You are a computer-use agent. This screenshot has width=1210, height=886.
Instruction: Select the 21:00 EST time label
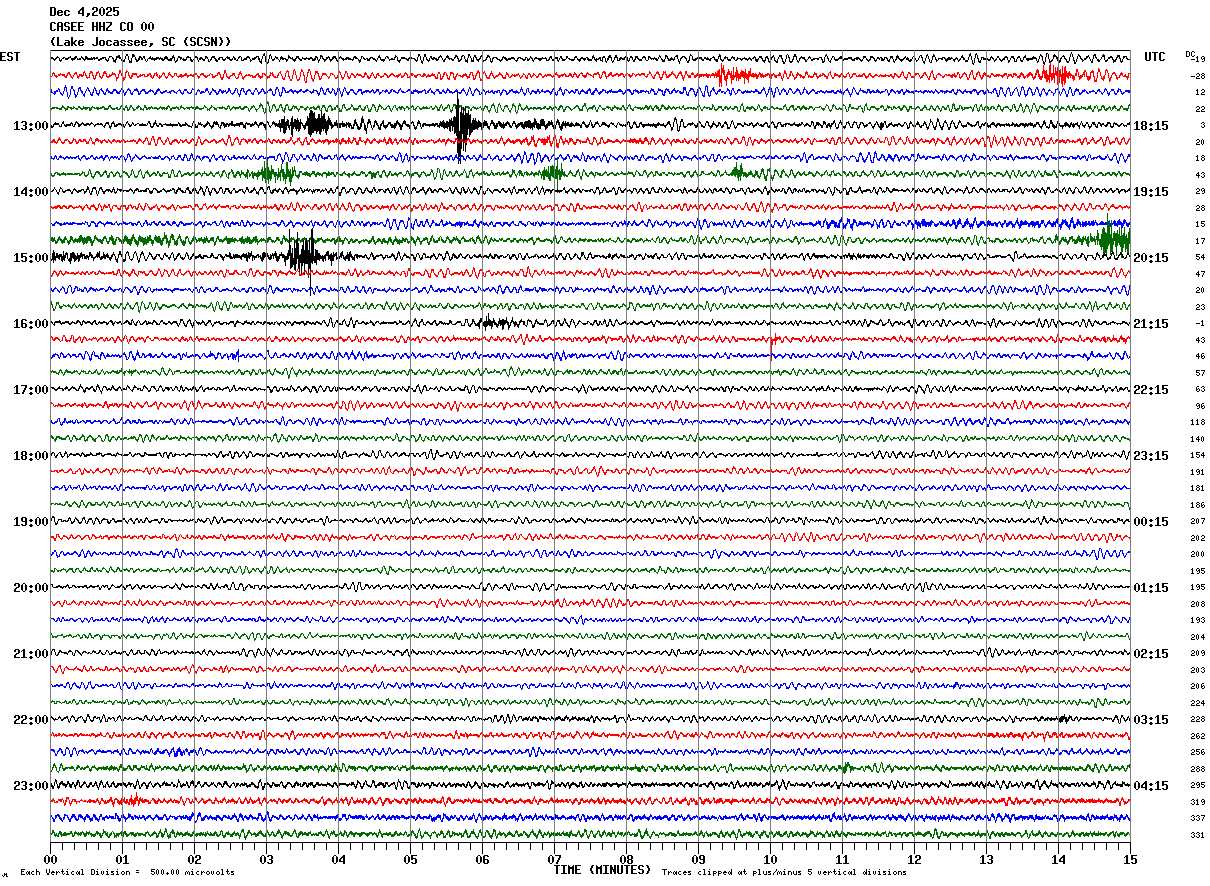point(30,654)
